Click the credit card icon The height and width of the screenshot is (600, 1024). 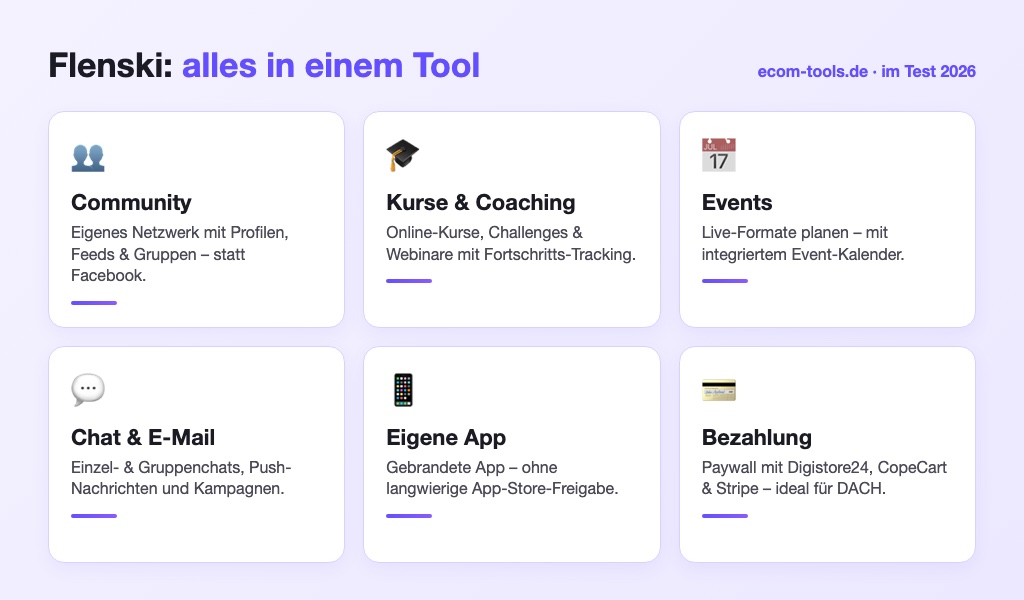[718, 390]
